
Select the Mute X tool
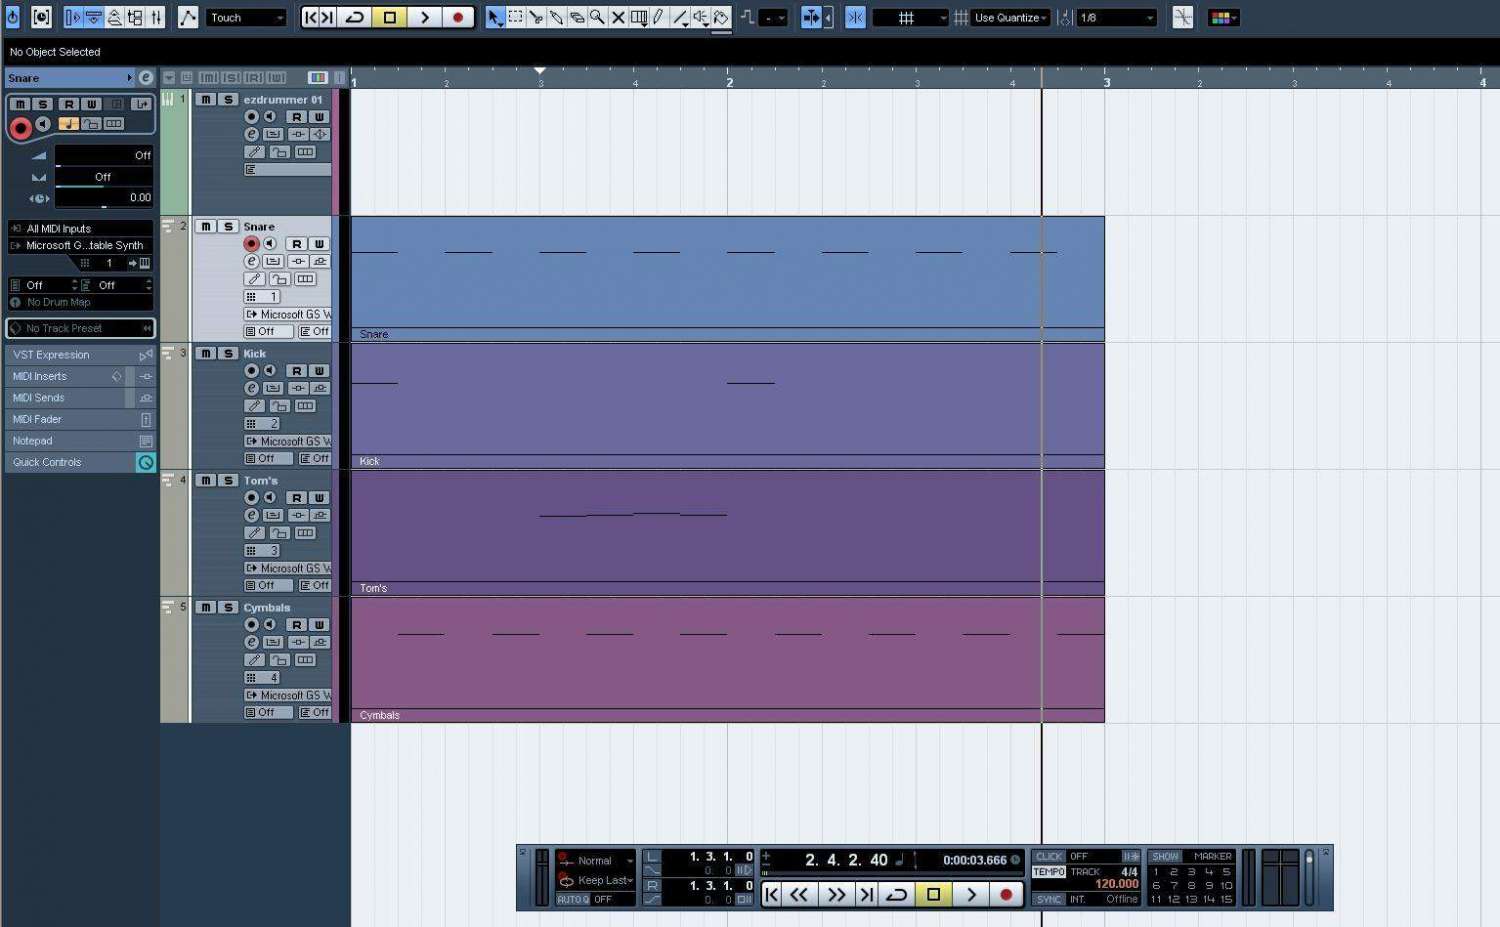pyautogui.click(x=618, y=18)
